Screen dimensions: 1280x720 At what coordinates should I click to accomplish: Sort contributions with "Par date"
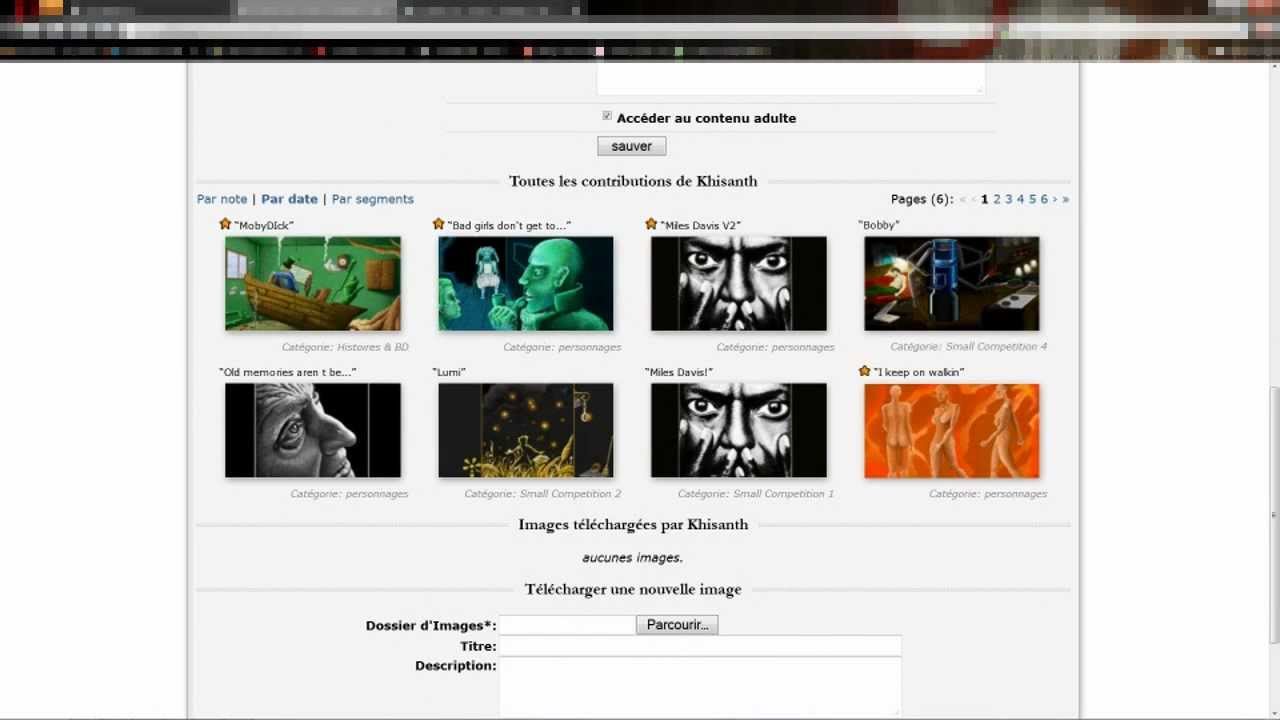click(x=289, y=199)
